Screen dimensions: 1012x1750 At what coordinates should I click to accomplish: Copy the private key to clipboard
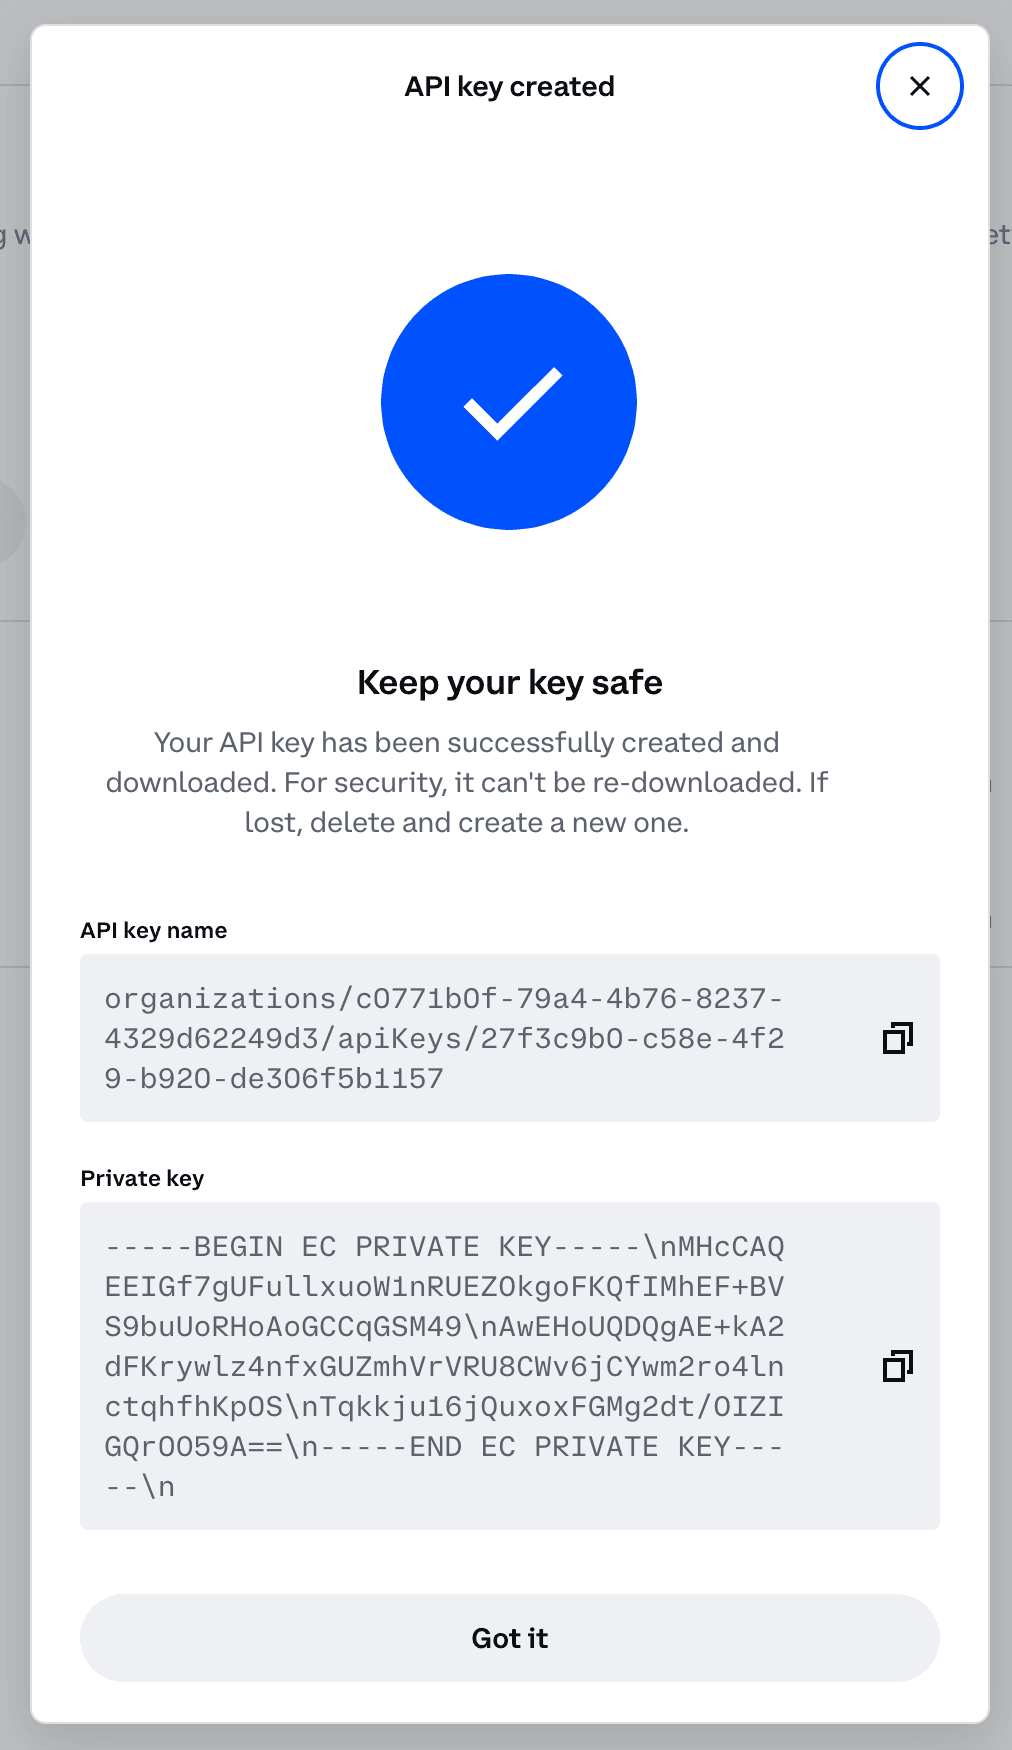point(897,1366)
